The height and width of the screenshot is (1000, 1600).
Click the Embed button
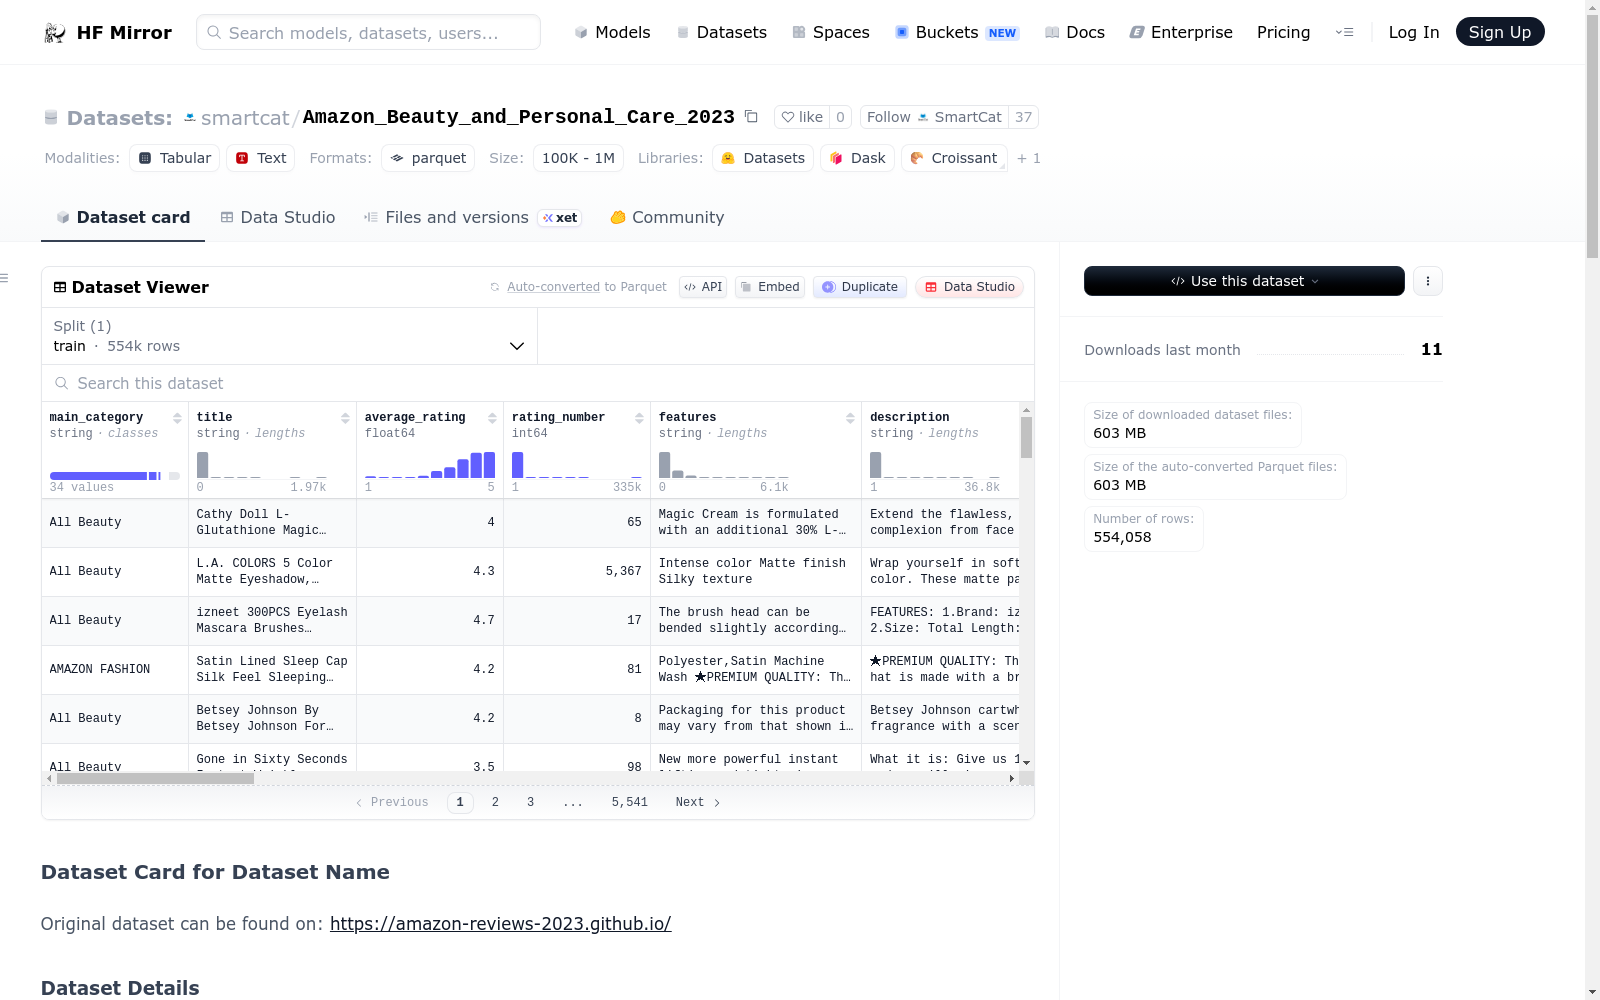click(770, 287)
